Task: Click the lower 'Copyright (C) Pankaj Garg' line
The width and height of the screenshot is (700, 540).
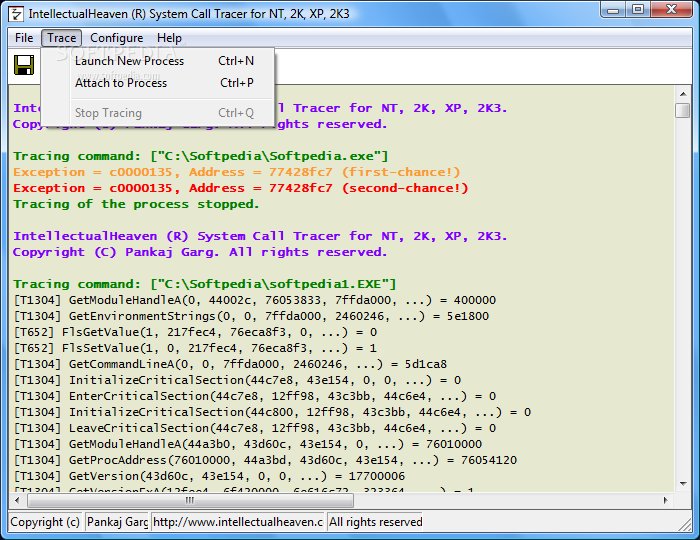Action: click(200, 252)
